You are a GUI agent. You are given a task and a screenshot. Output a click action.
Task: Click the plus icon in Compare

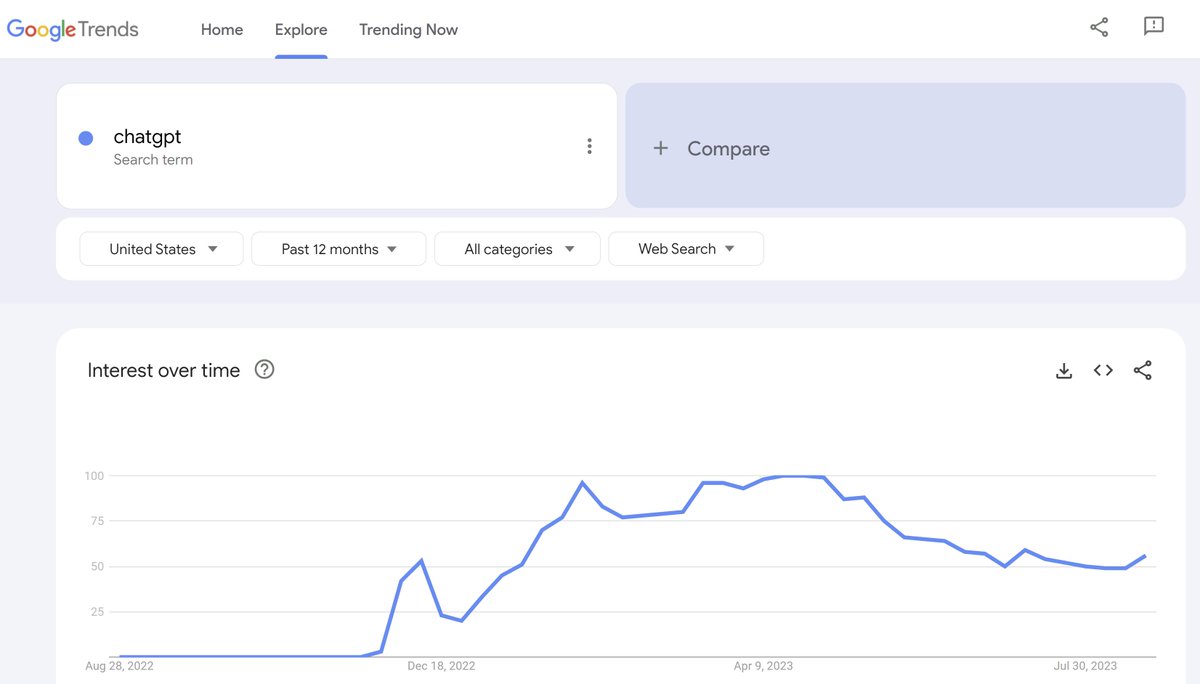coord(660,148)
